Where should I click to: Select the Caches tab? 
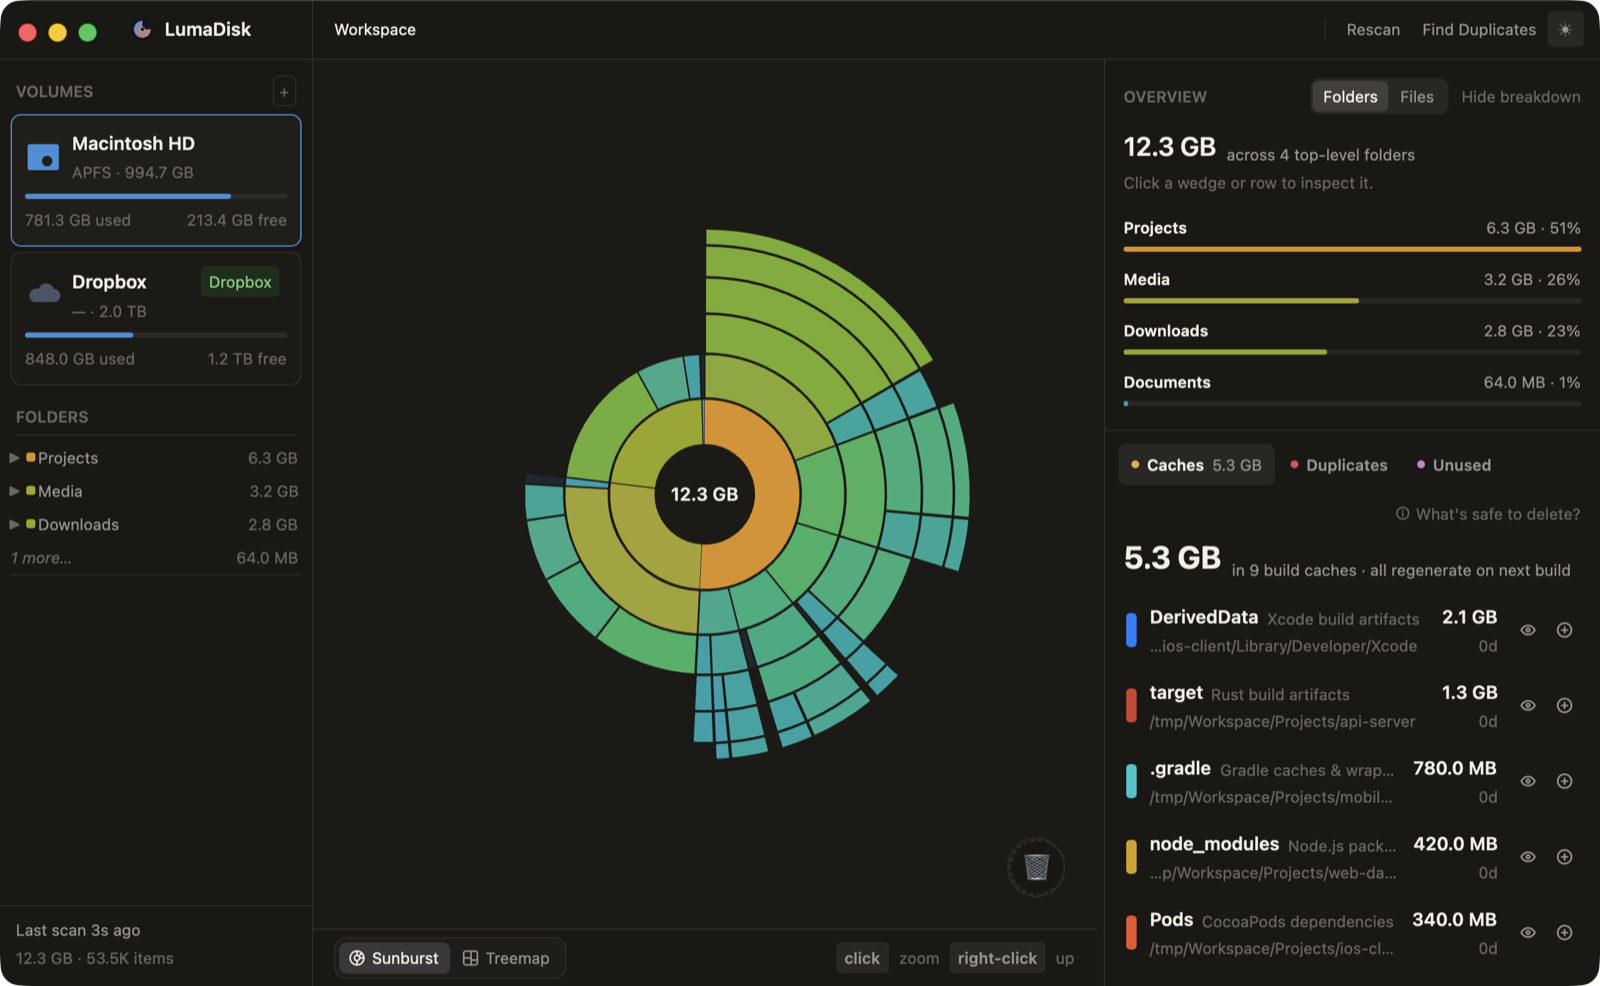[1196, 465]
